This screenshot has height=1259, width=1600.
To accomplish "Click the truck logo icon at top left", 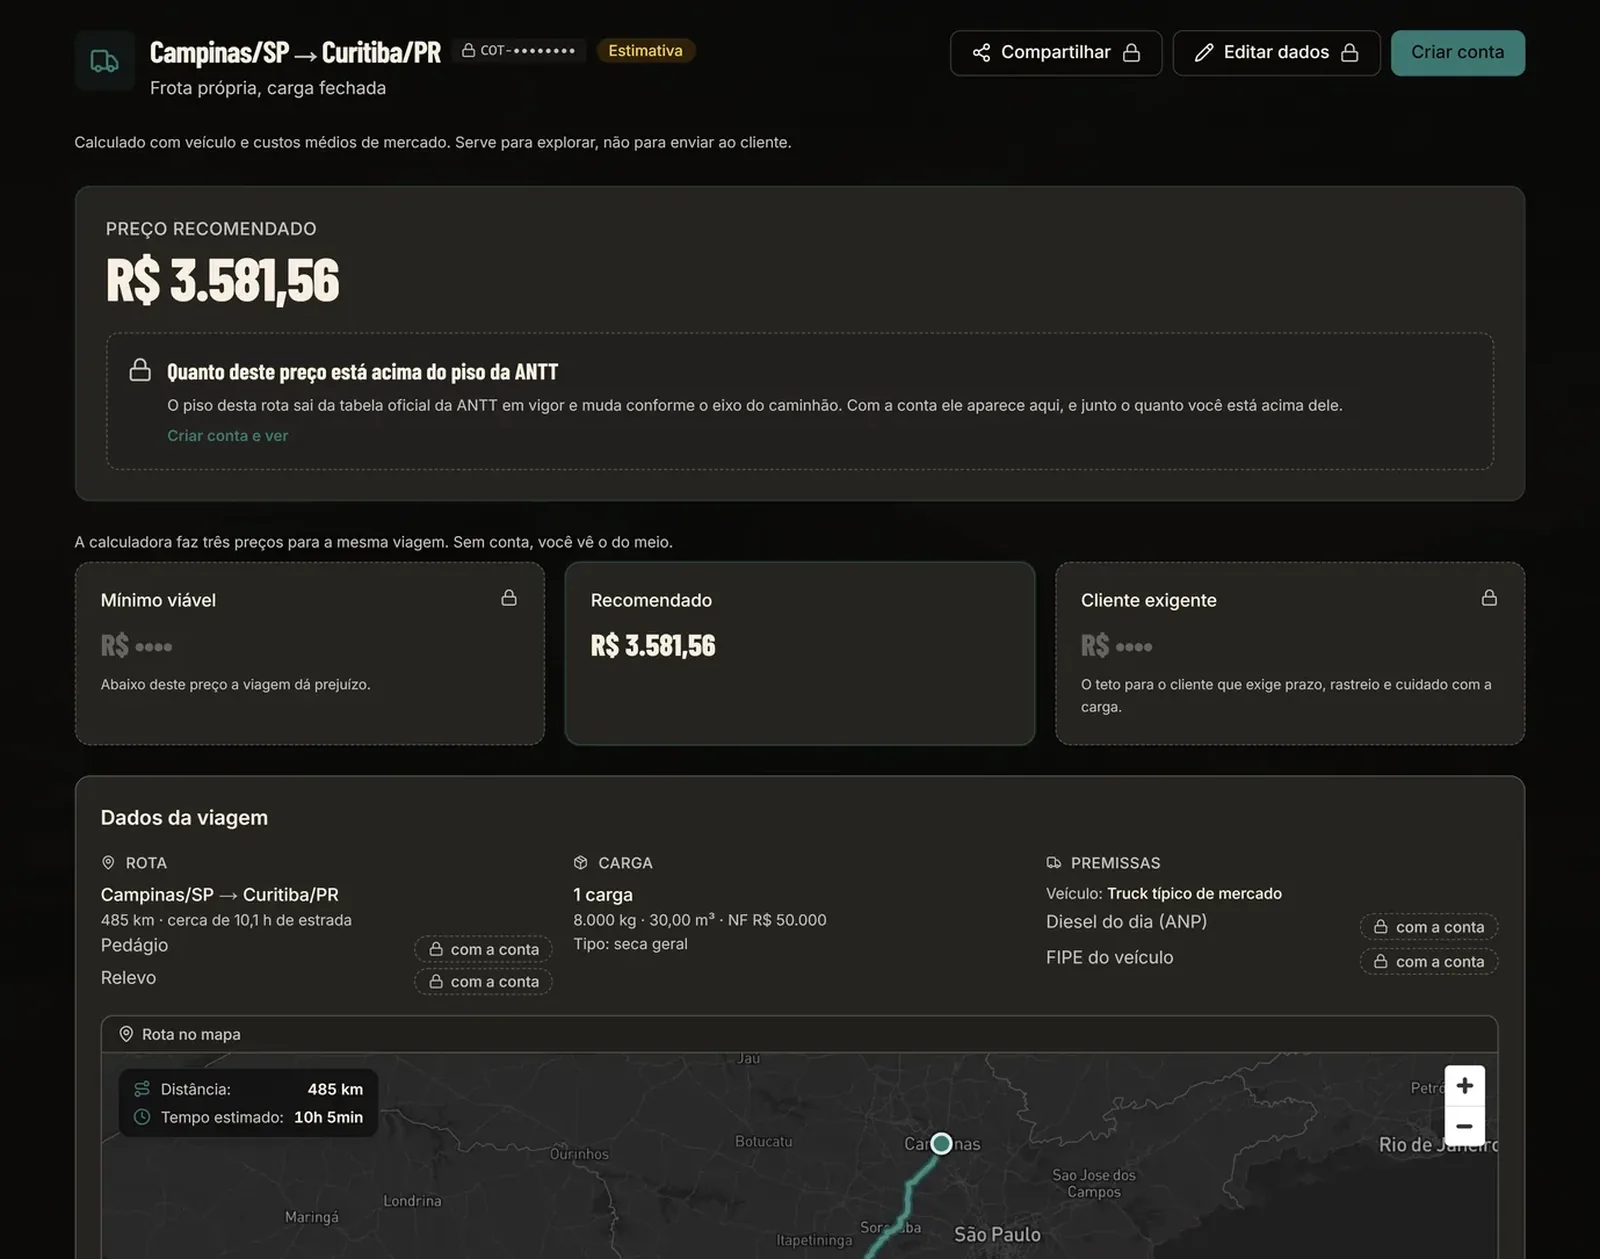I will [x=105, y=61].
